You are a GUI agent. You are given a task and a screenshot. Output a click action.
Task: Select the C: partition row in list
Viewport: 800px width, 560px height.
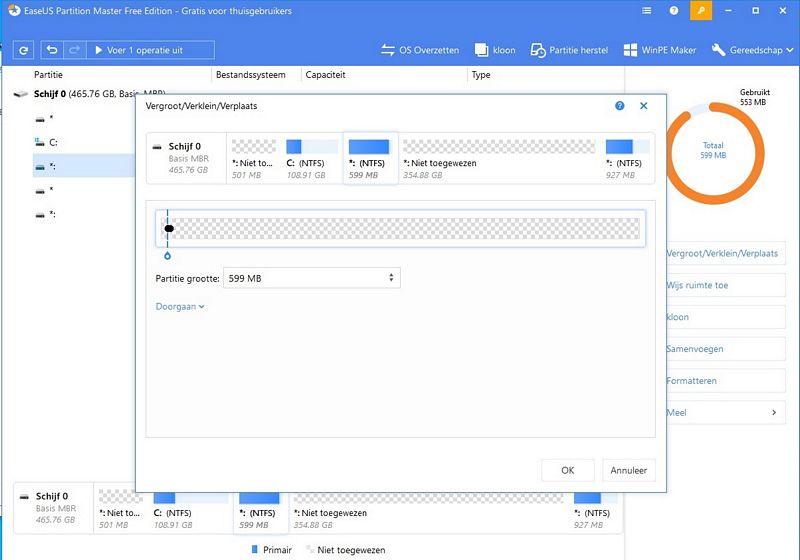point(84,142)
